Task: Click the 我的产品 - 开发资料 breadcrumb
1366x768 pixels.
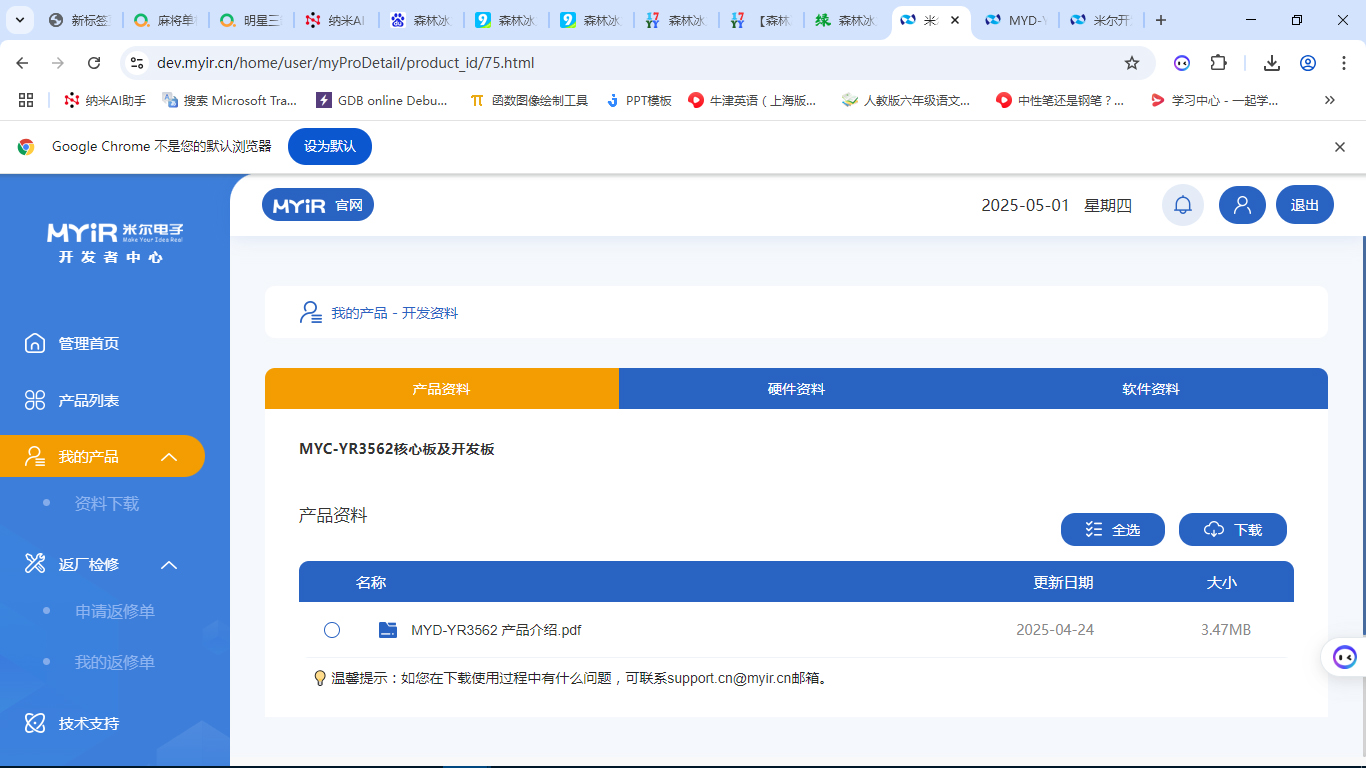Action: tap(395, 313)
